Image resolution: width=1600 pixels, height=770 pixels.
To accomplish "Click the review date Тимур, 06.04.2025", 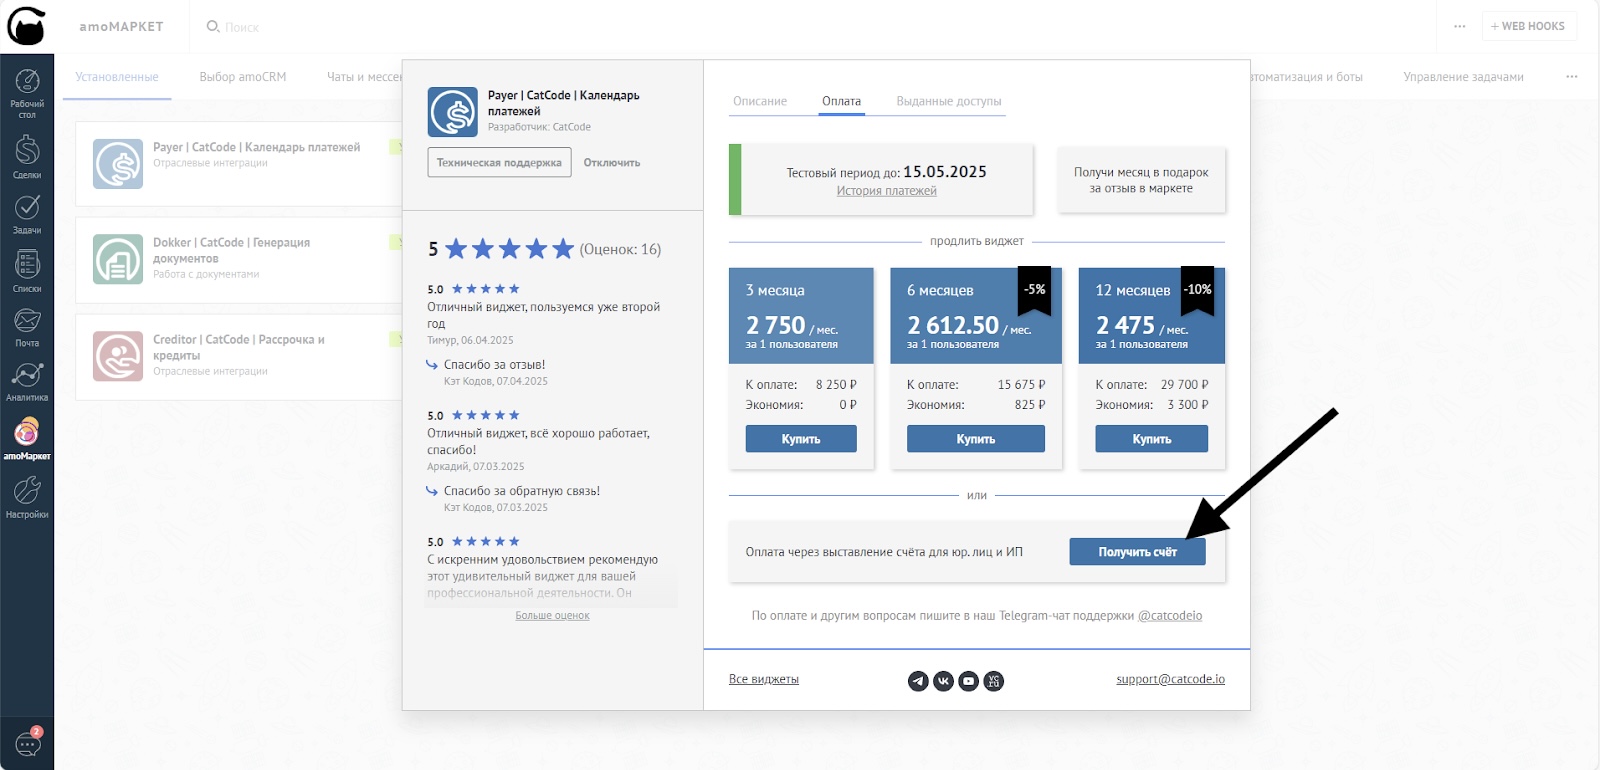I will 470,340.
